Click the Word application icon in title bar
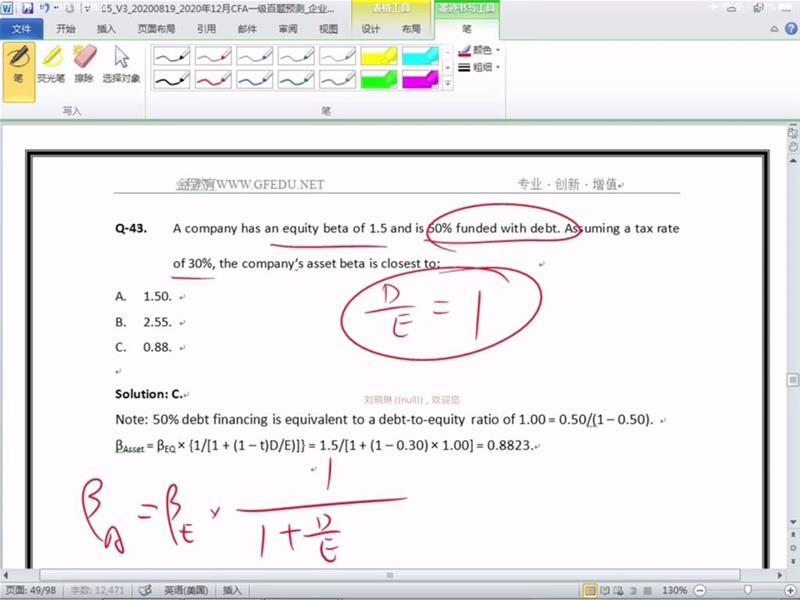 tap(7, 8)
